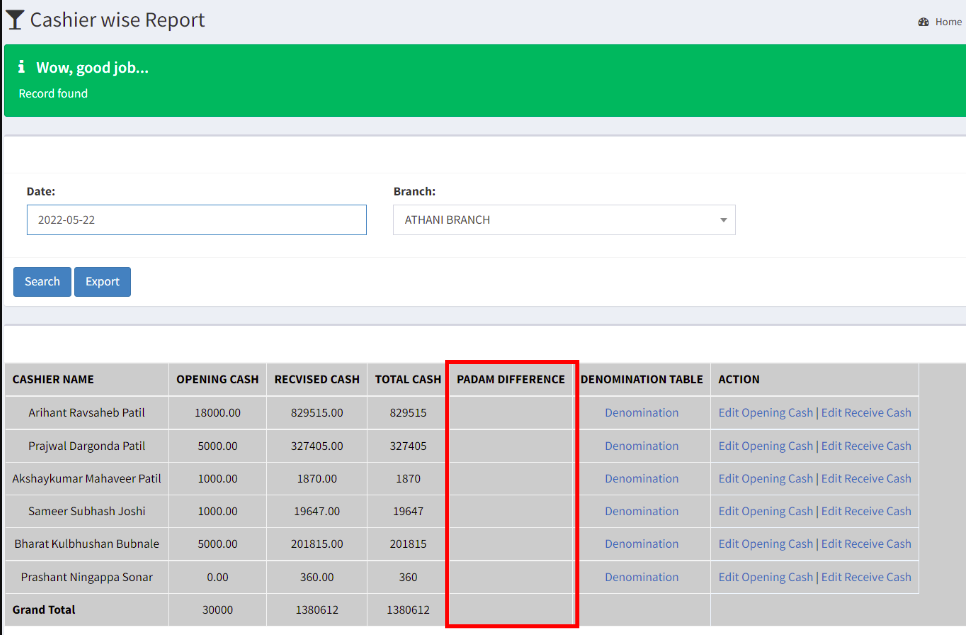
Task: Click the filter funnel icon beside the report title
Action: click(15, 20)
